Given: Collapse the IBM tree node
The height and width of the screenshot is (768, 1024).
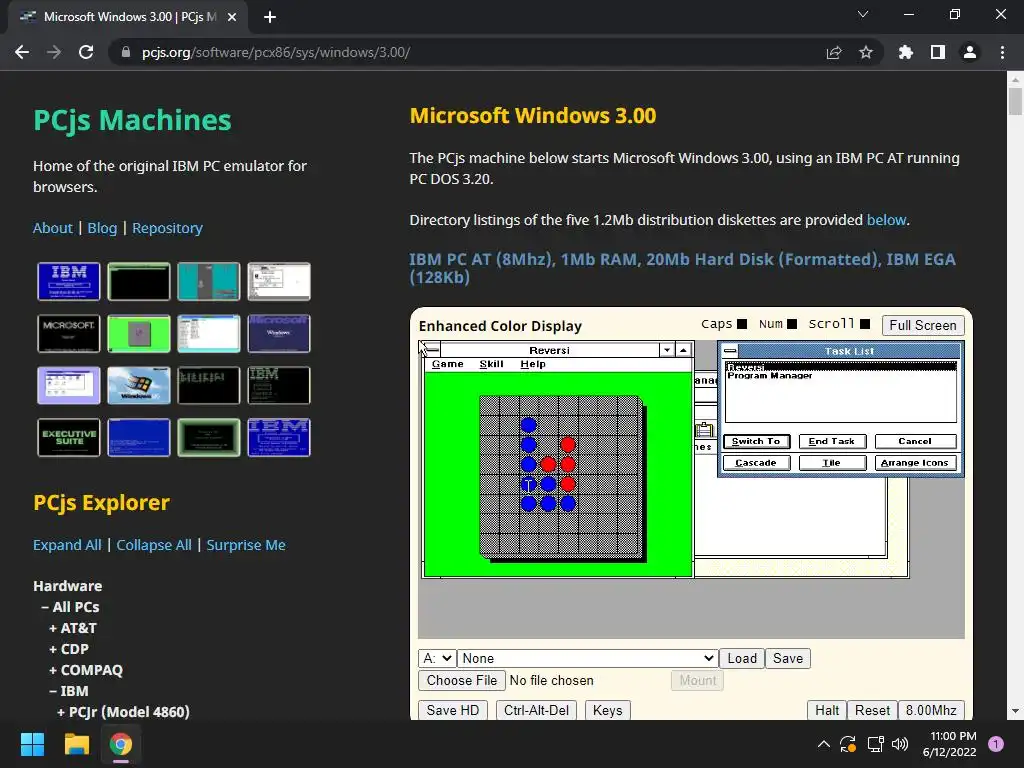Looking at the screenshot, I should tap(69, 691).
